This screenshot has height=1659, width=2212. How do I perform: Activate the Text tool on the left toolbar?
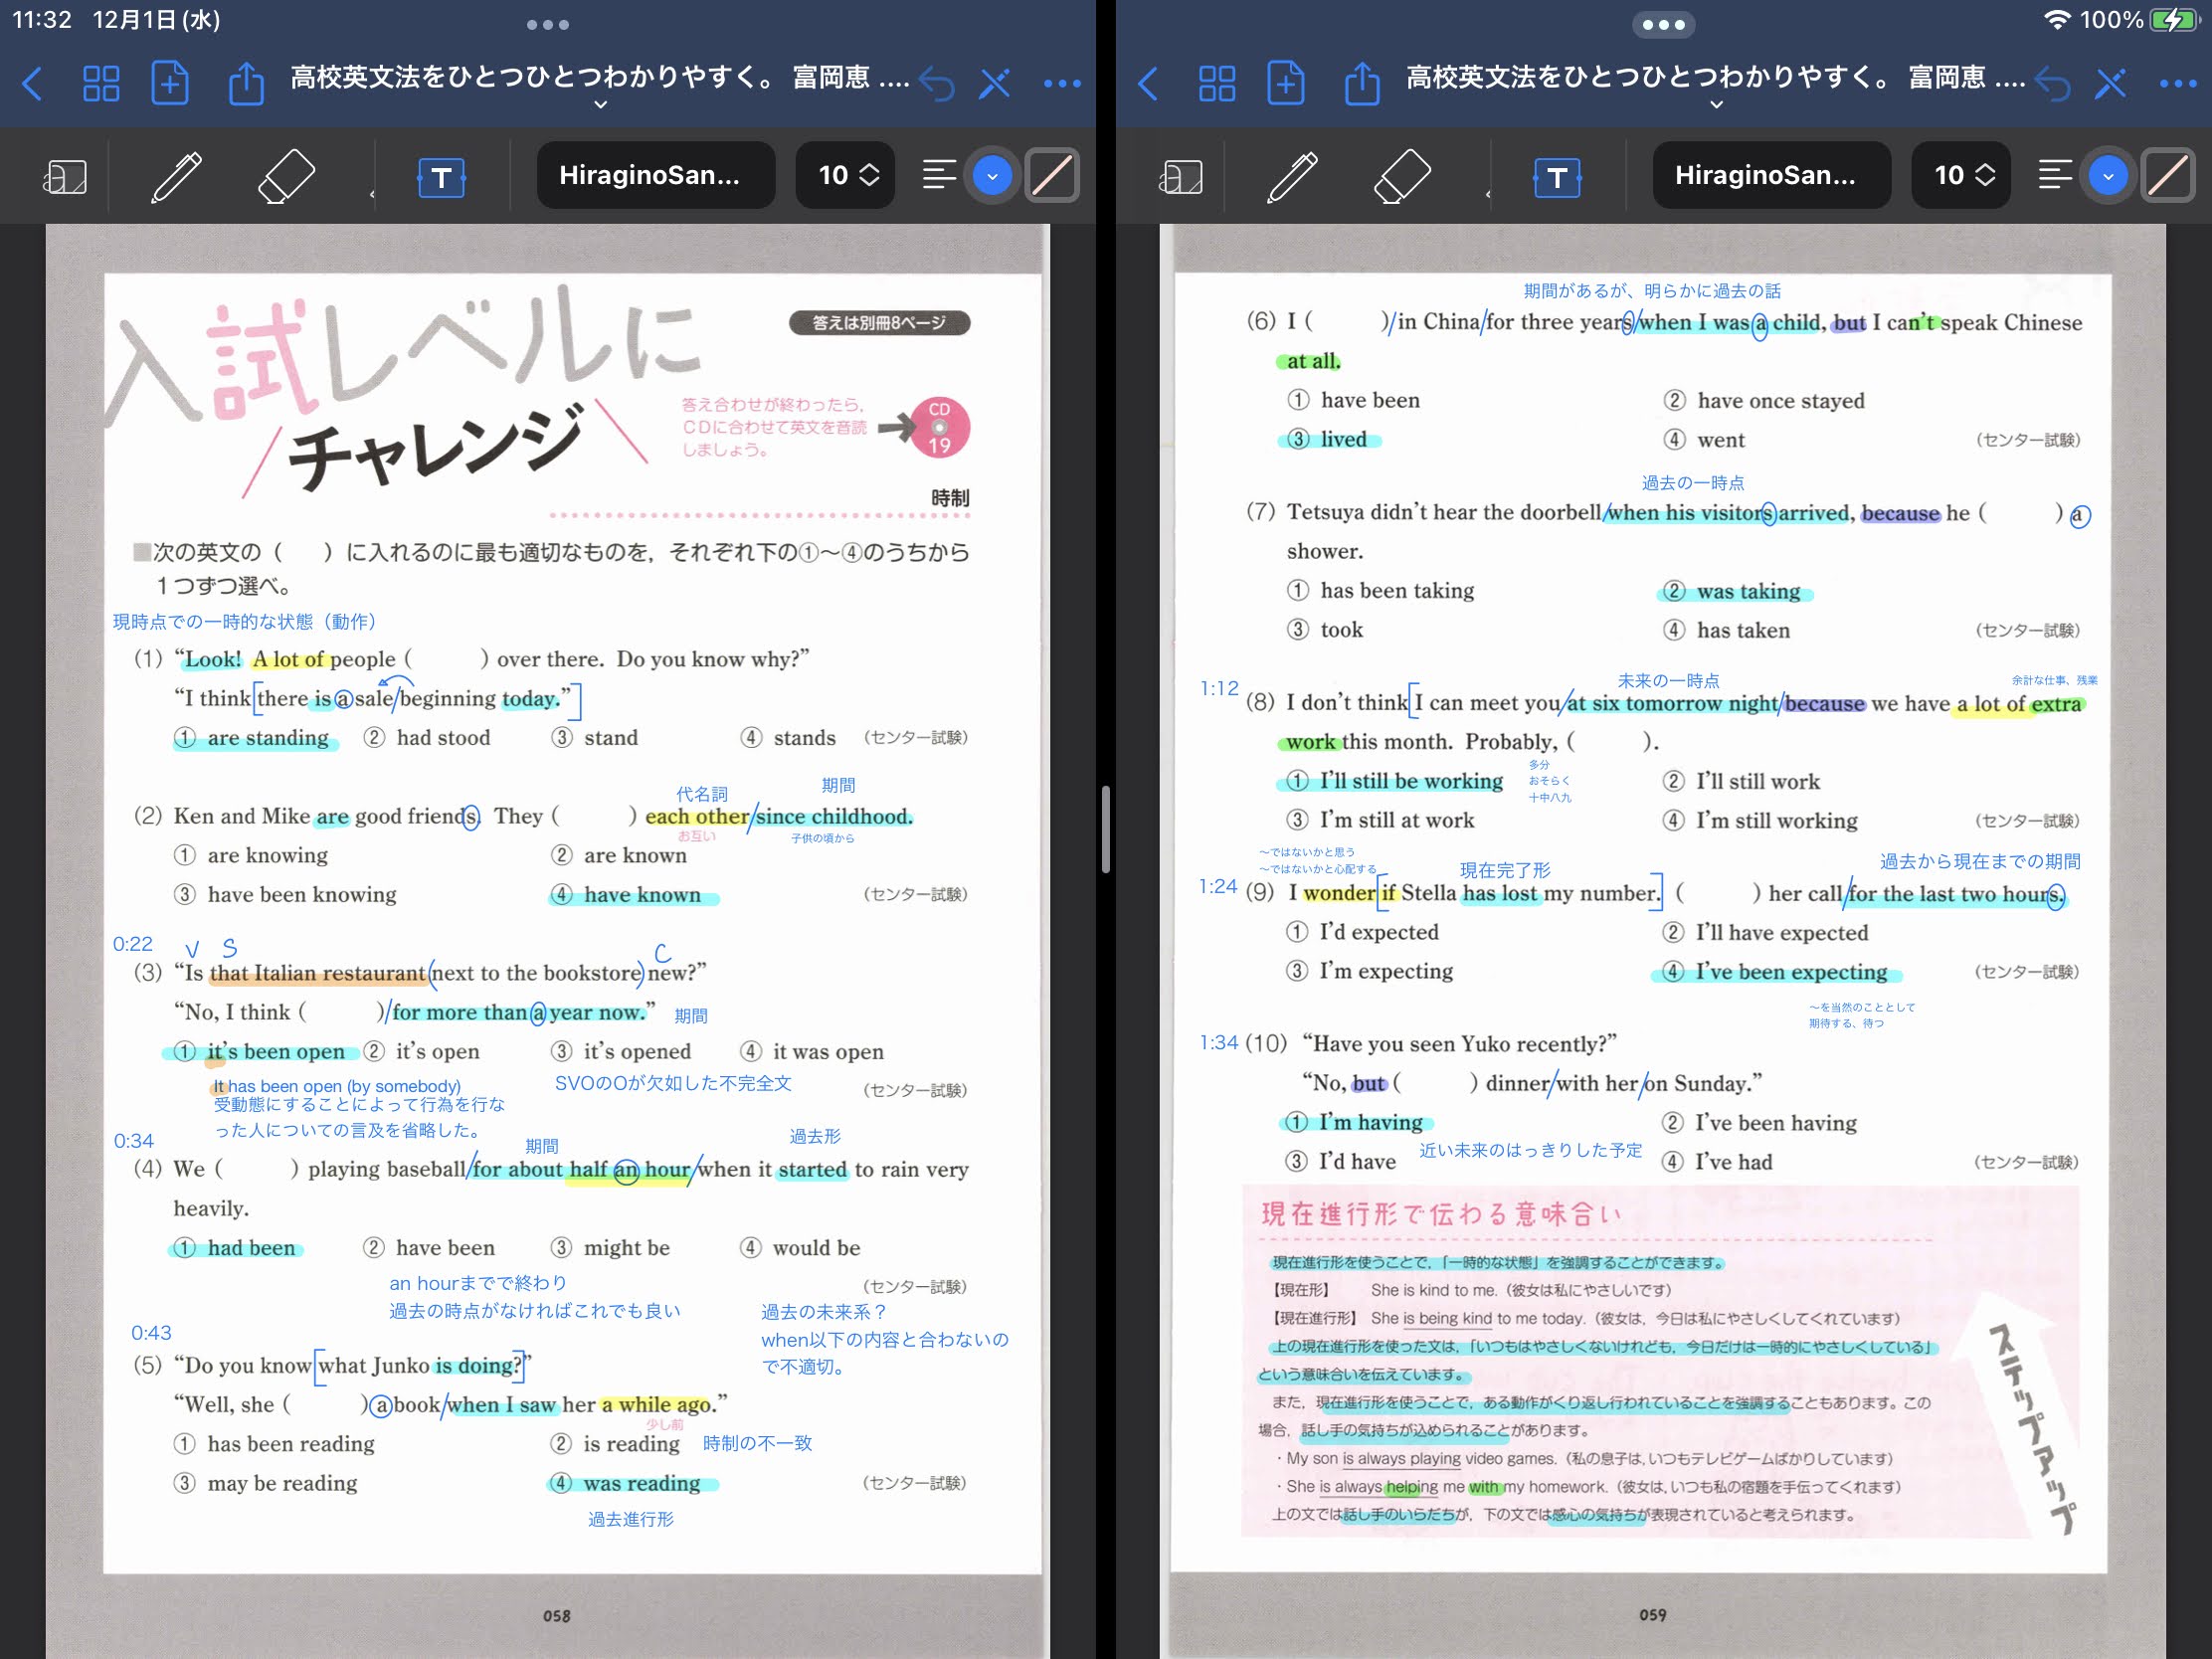pos(441,178)
